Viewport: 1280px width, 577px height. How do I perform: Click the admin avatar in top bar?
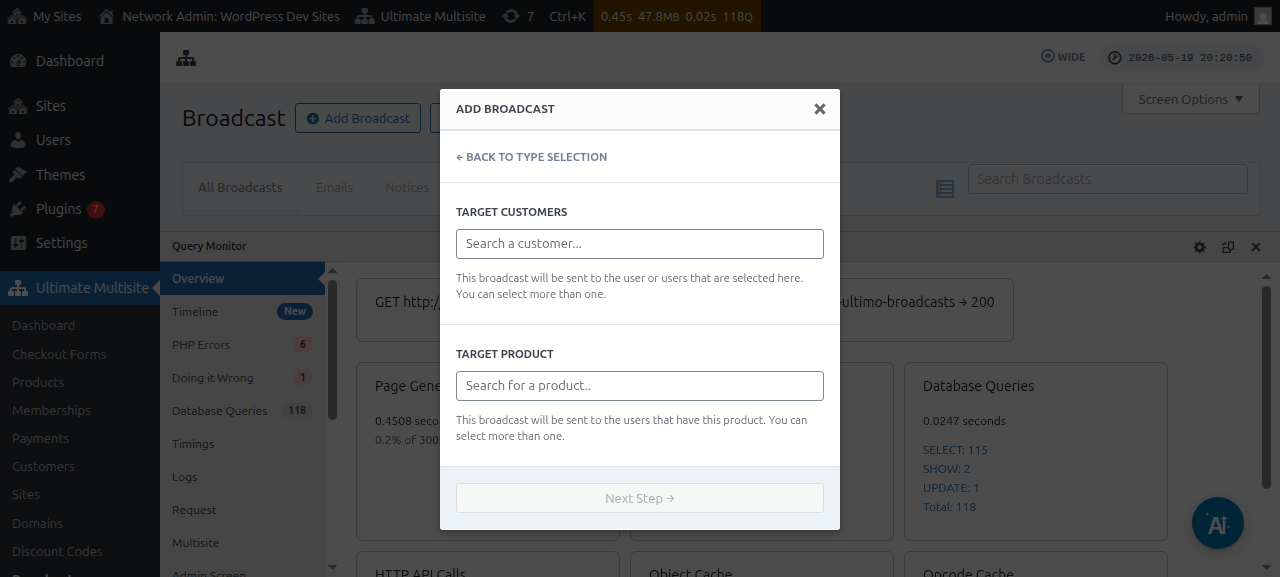pyautogui.click(x=1263, y=16)
